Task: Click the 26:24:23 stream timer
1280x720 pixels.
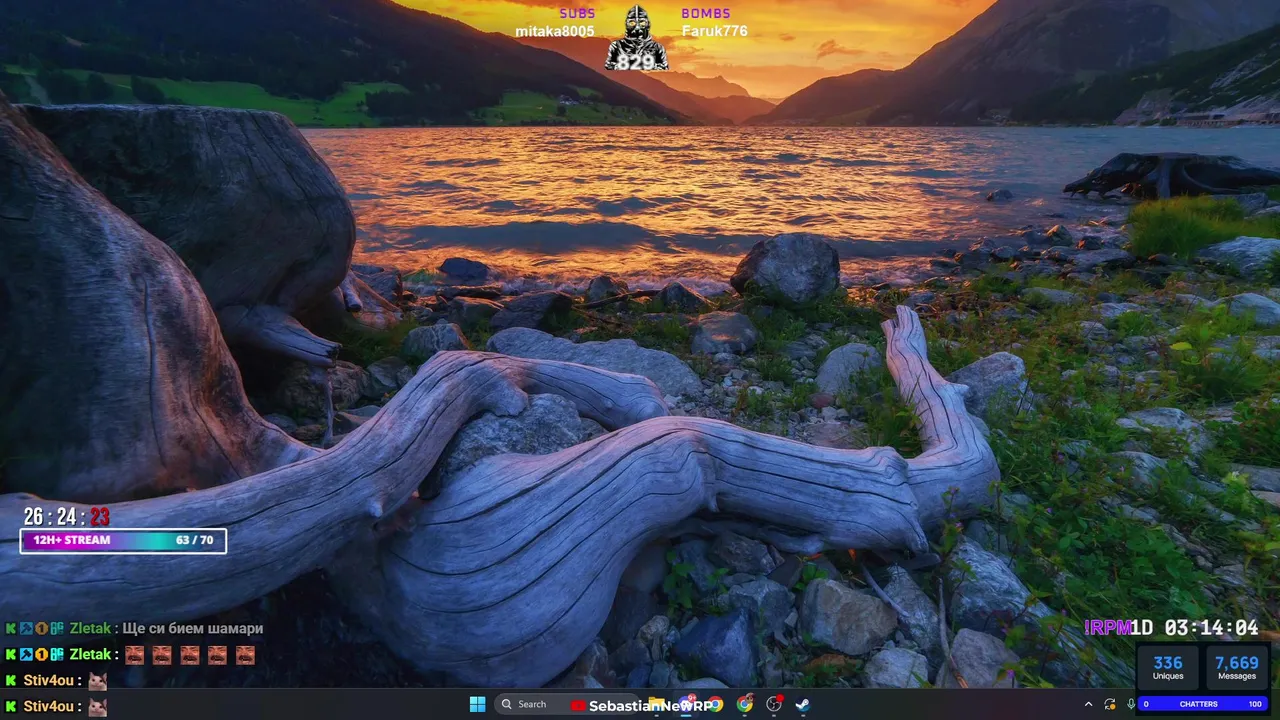Action: pos(67,517)
